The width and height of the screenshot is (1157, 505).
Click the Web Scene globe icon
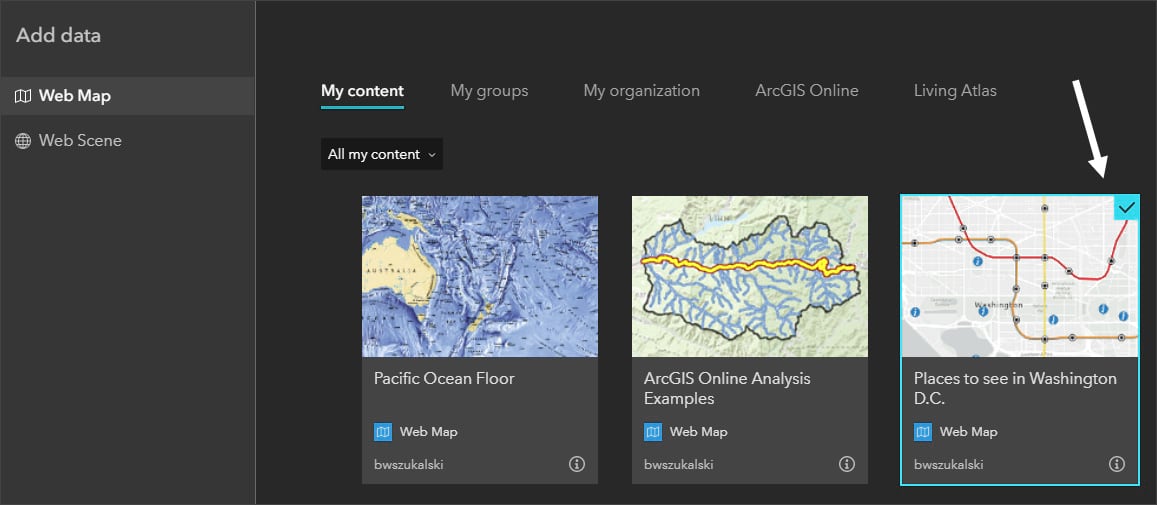click(x=23, y=141)
